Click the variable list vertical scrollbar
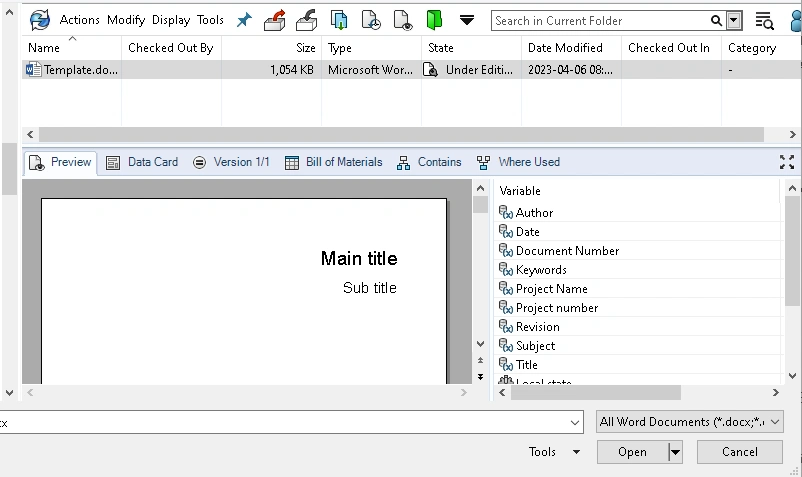802x477 pixels. pos(793,251)
